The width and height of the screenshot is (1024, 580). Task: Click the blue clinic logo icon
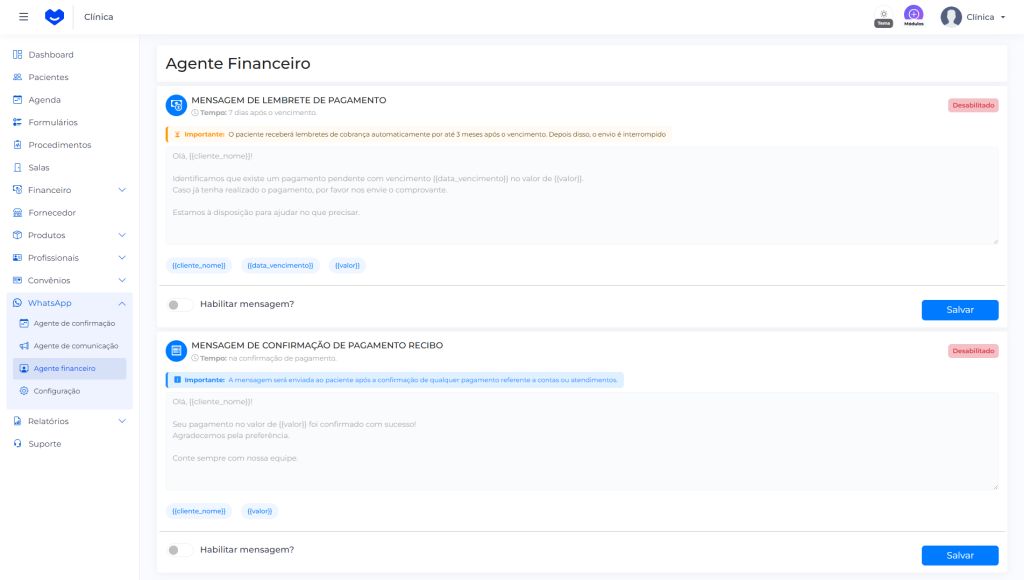pyautogui.click(x=54, y=17)
